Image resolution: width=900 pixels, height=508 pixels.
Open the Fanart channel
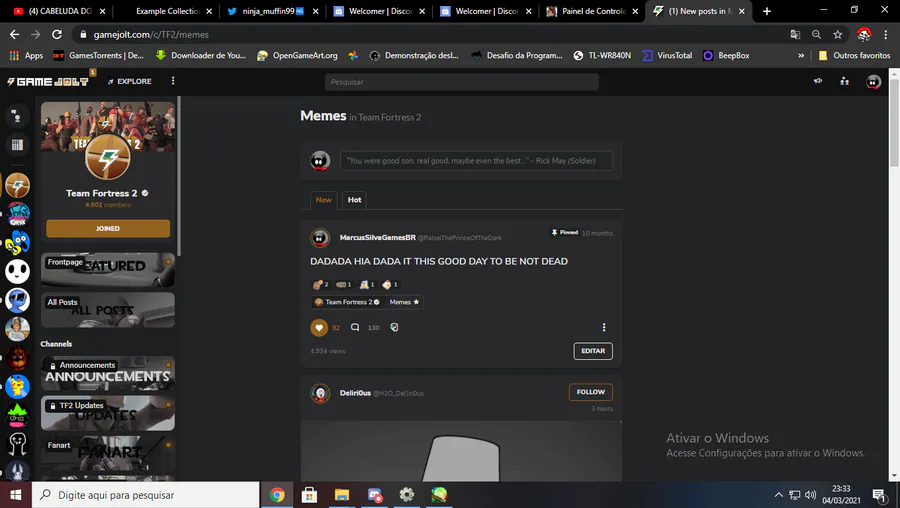[108, 453]
